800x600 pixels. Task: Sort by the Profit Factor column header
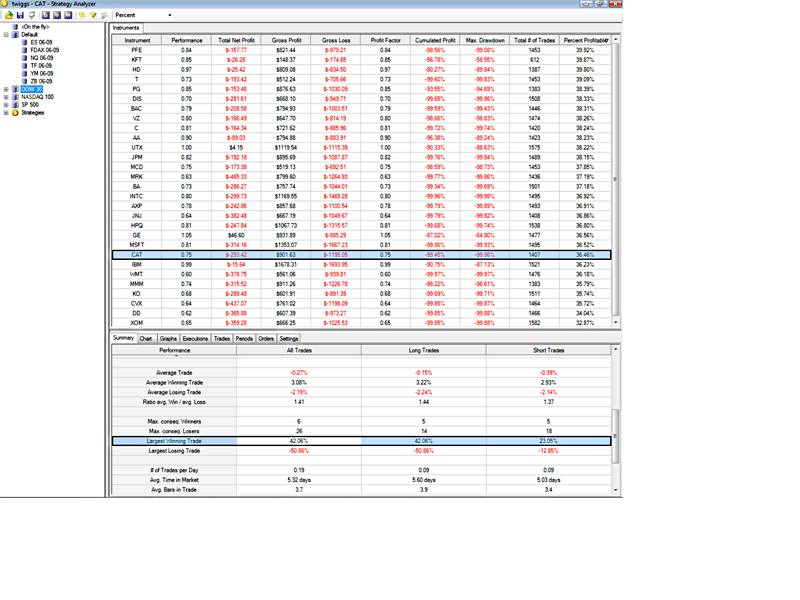pos(386,40)
